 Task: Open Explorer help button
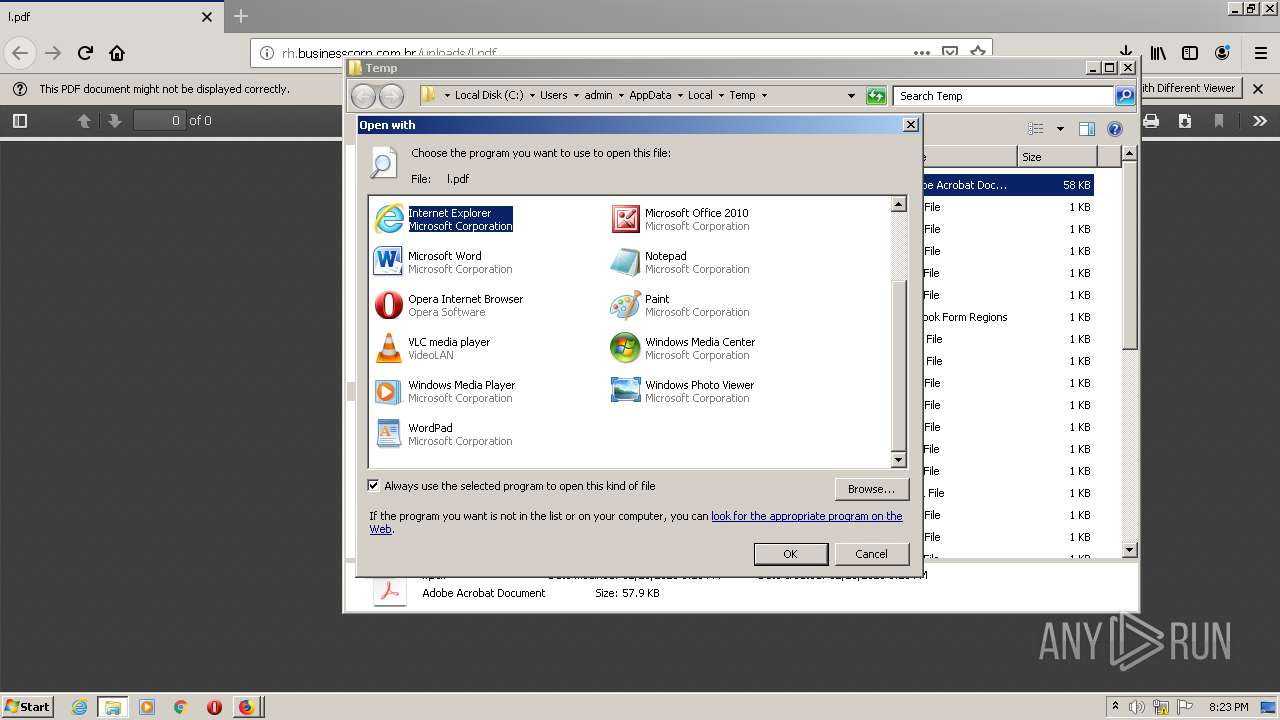pyautogui.click(x=1115, y=129)
